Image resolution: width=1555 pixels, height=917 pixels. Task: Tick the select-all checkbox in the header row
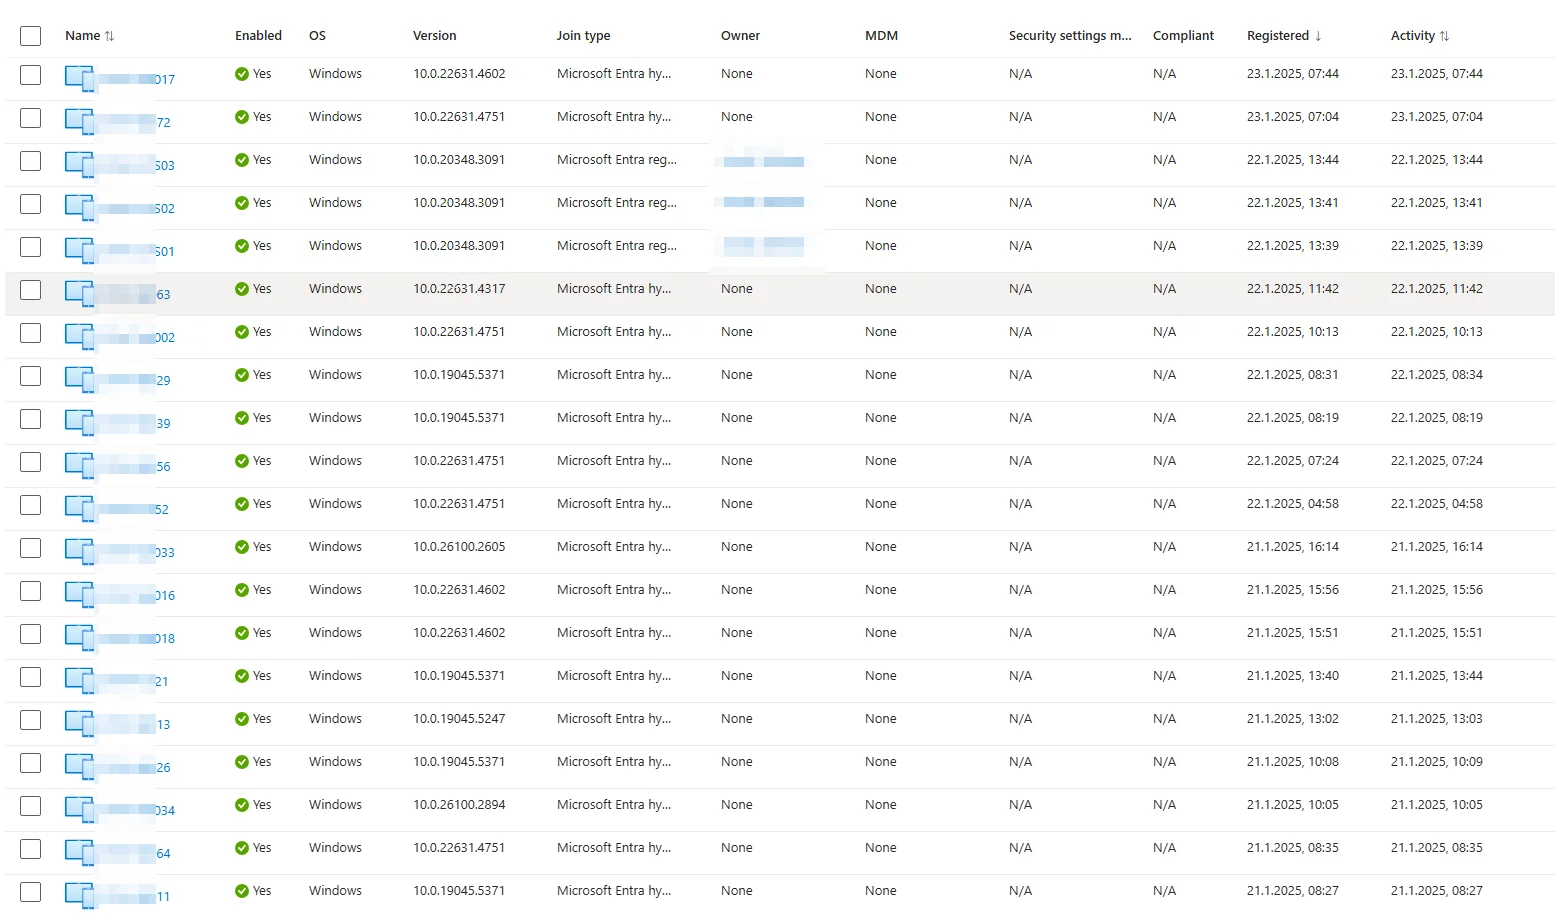click(x=31, y=36)
